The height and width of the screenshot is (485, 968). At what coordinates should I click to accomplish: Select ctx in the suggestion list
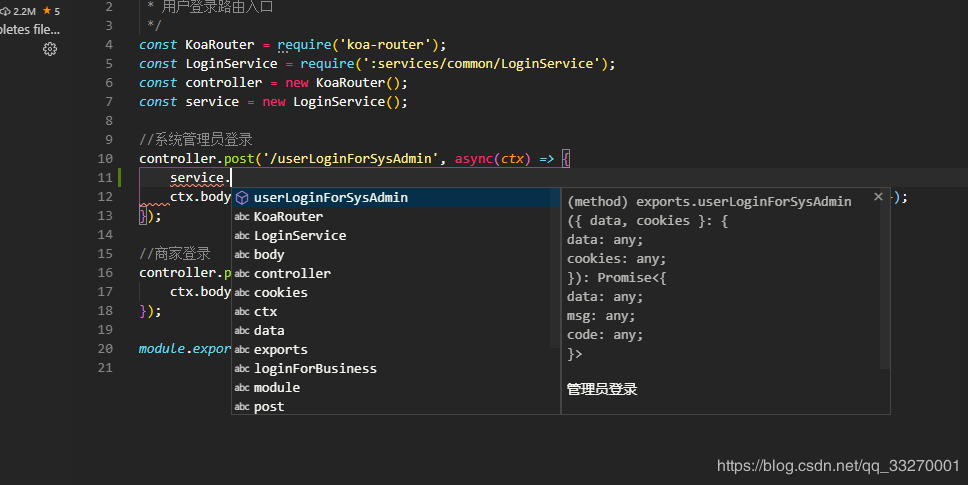[396, 312]
